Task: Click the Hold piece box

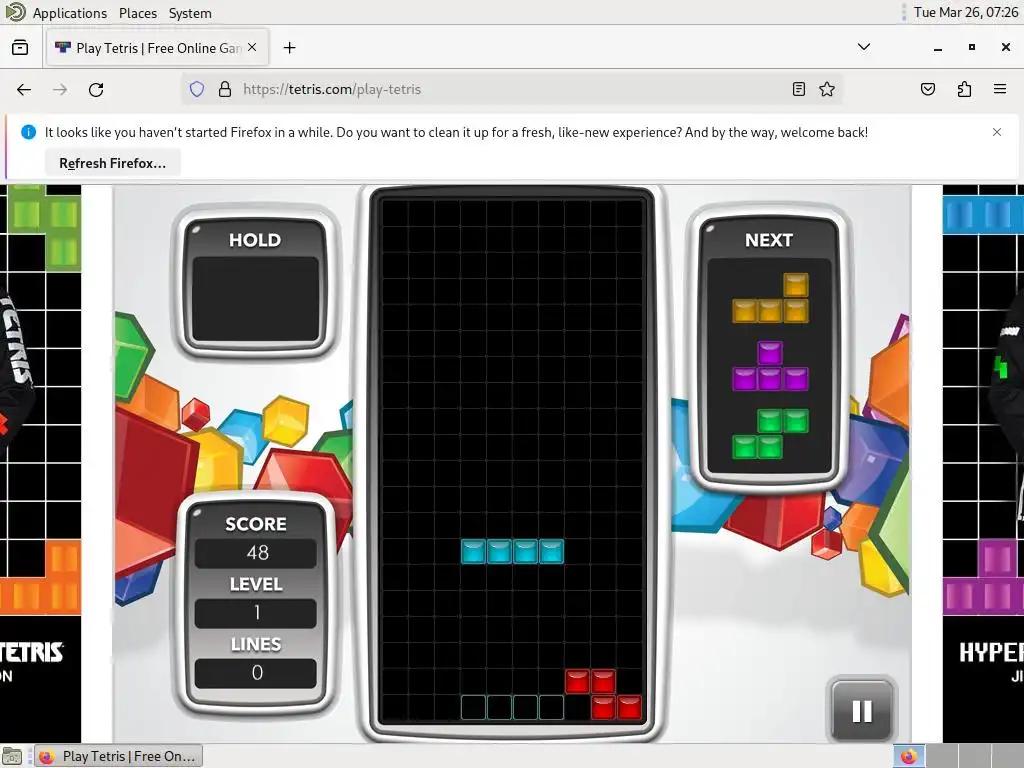Action: tap(255, 299)
